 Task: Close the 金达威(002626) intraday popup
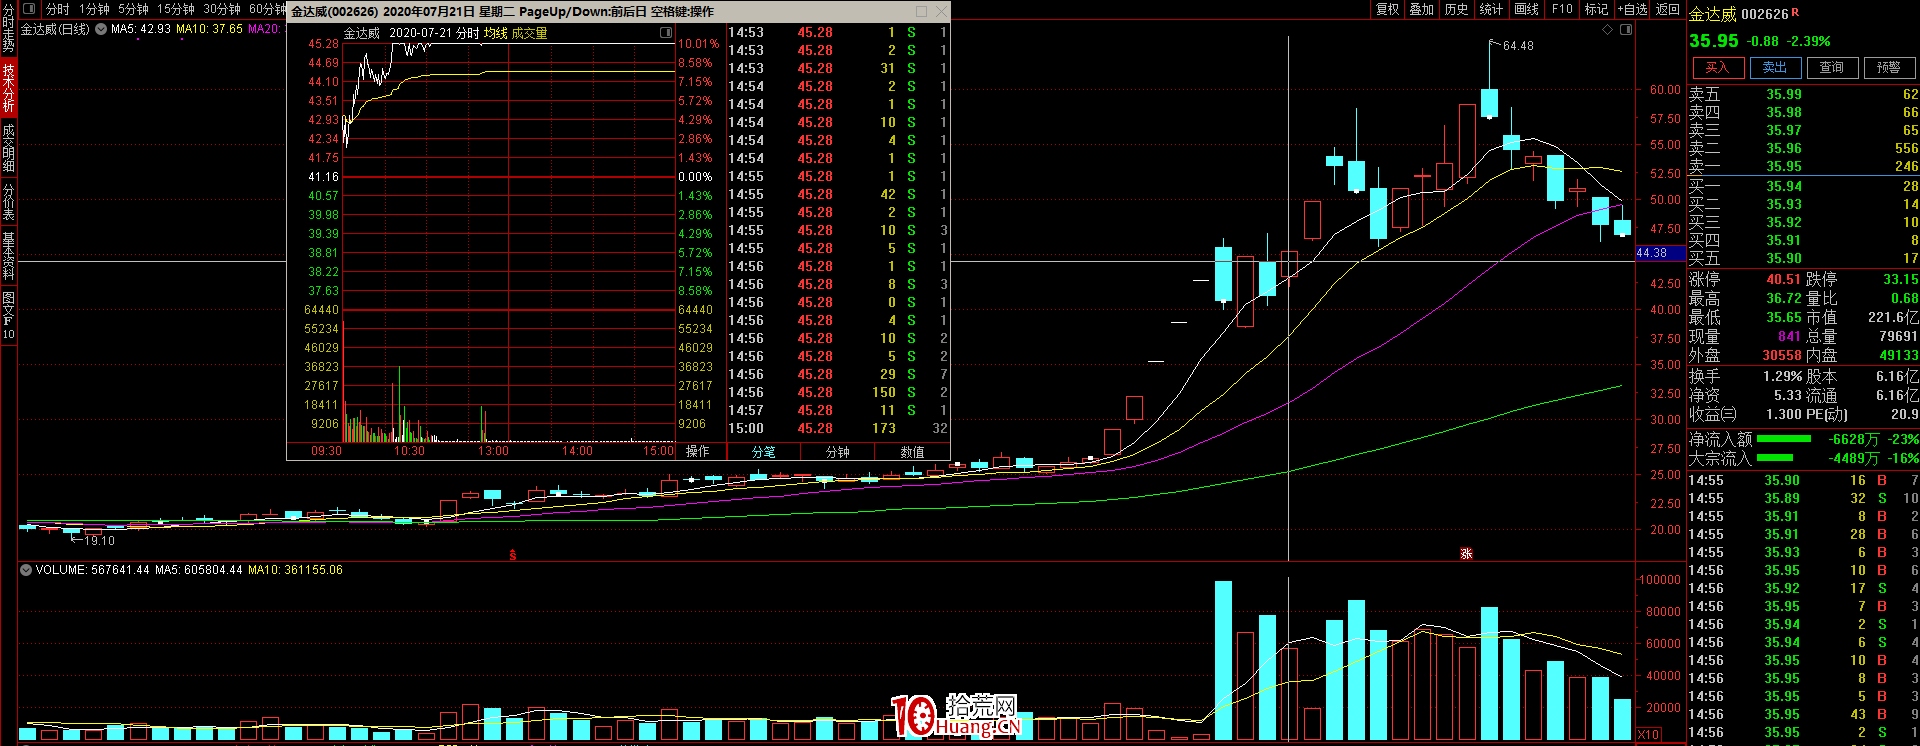point(940,12)
